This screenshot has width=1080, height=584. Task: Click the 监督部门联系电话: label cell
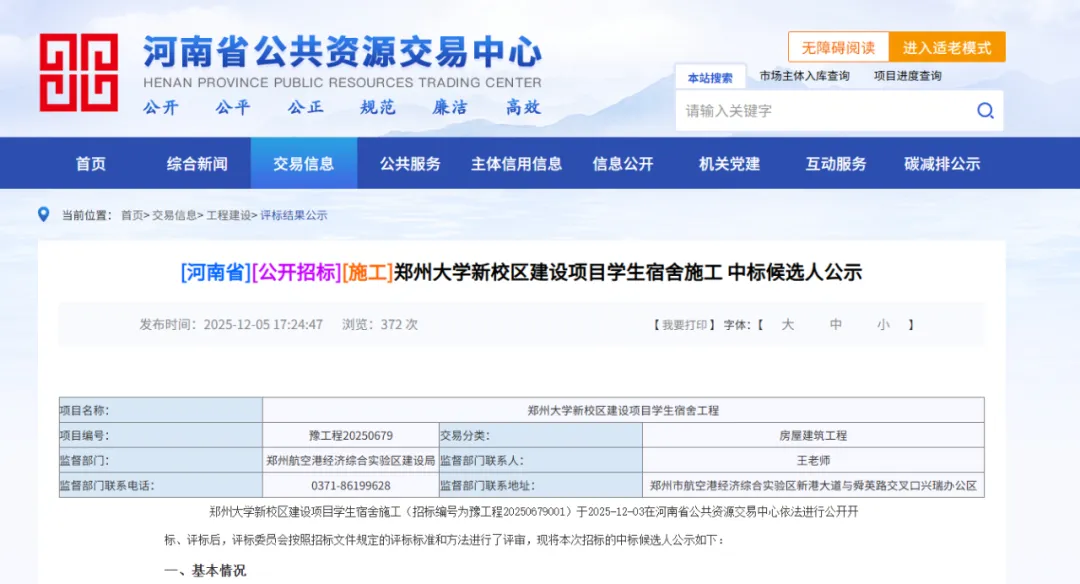tap(160, 486)
